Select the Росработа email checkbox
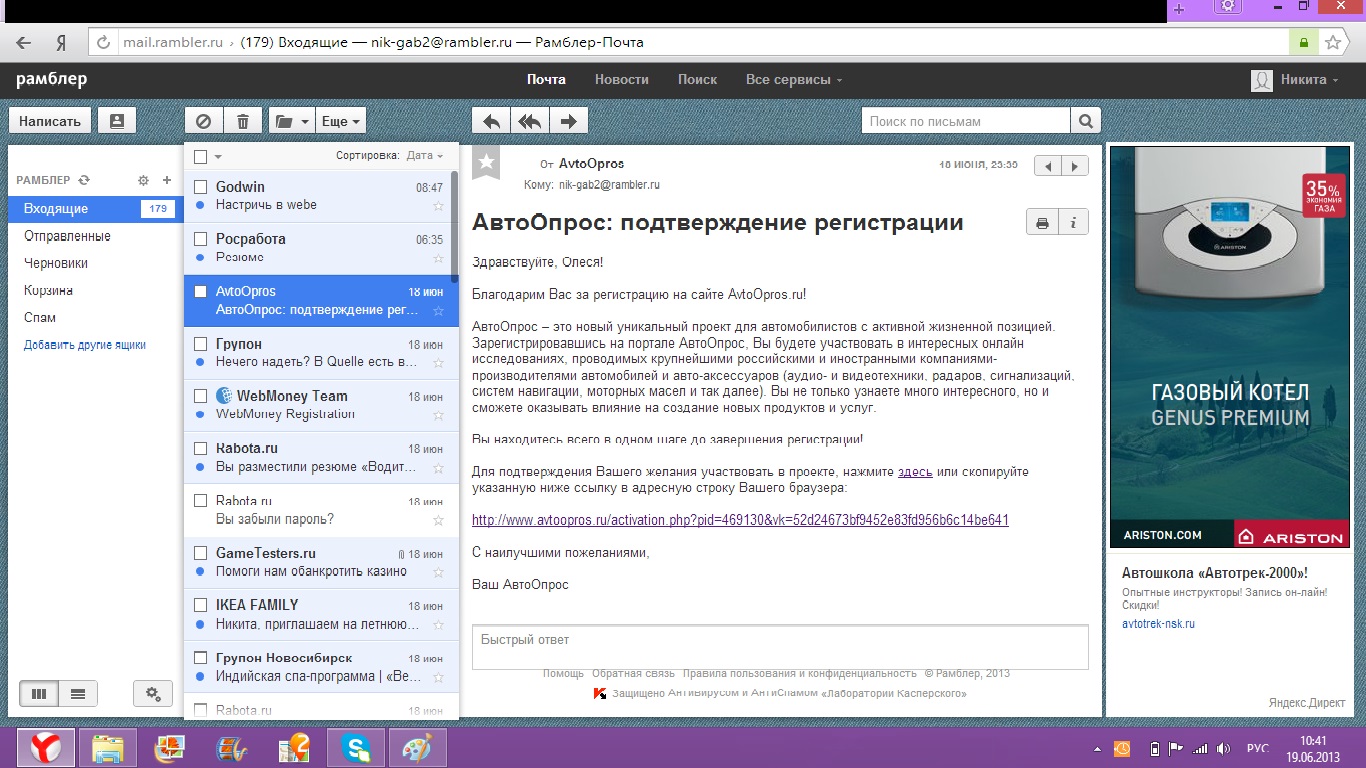This screenshot has width=1366, height=768. pyautogui.click(x=200, y=239)
